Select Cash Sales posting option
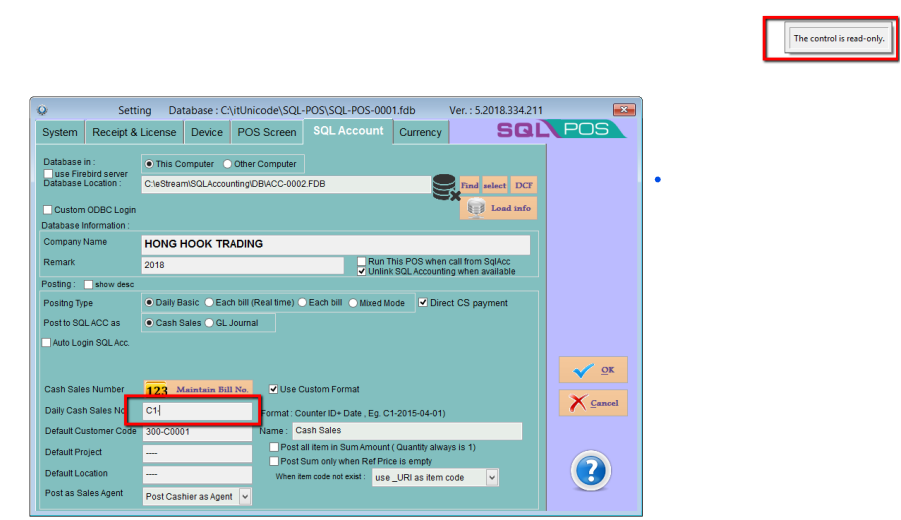 tap(173, 323)
